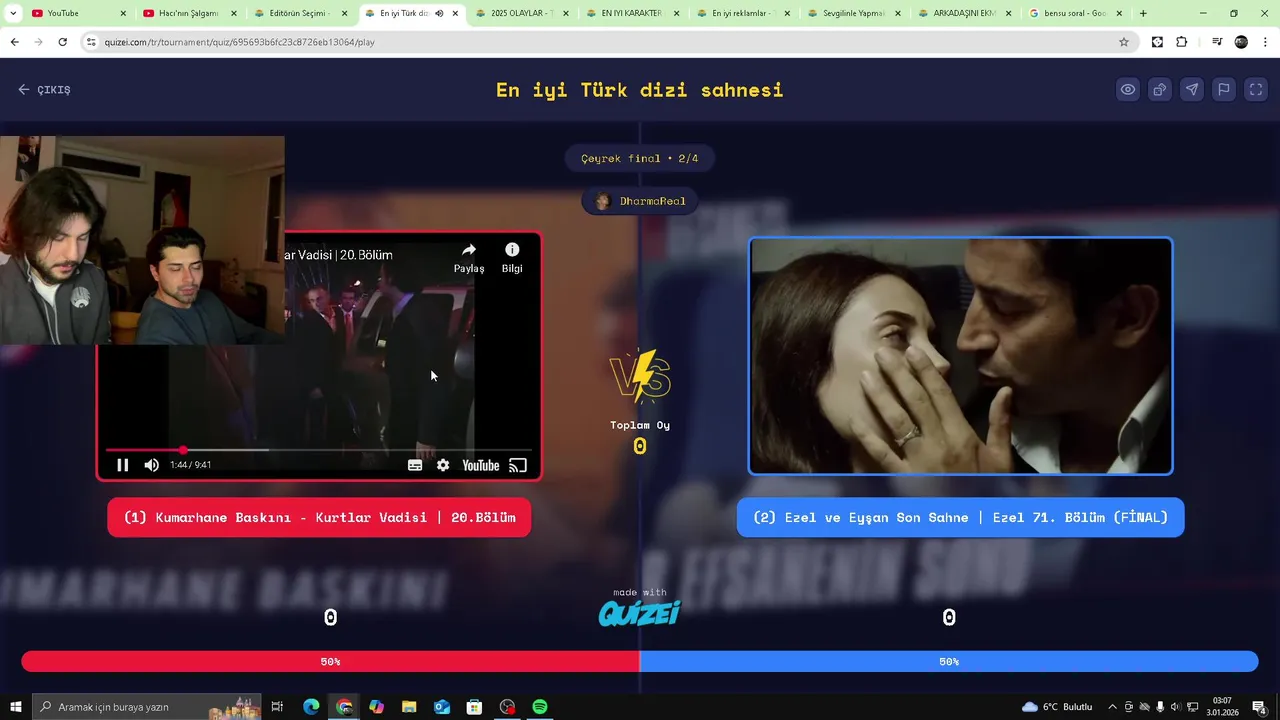The height and width of the screenshot is (720, 1280).
Task: Cast the video with Play on TV icon
Action: (518, 465)
